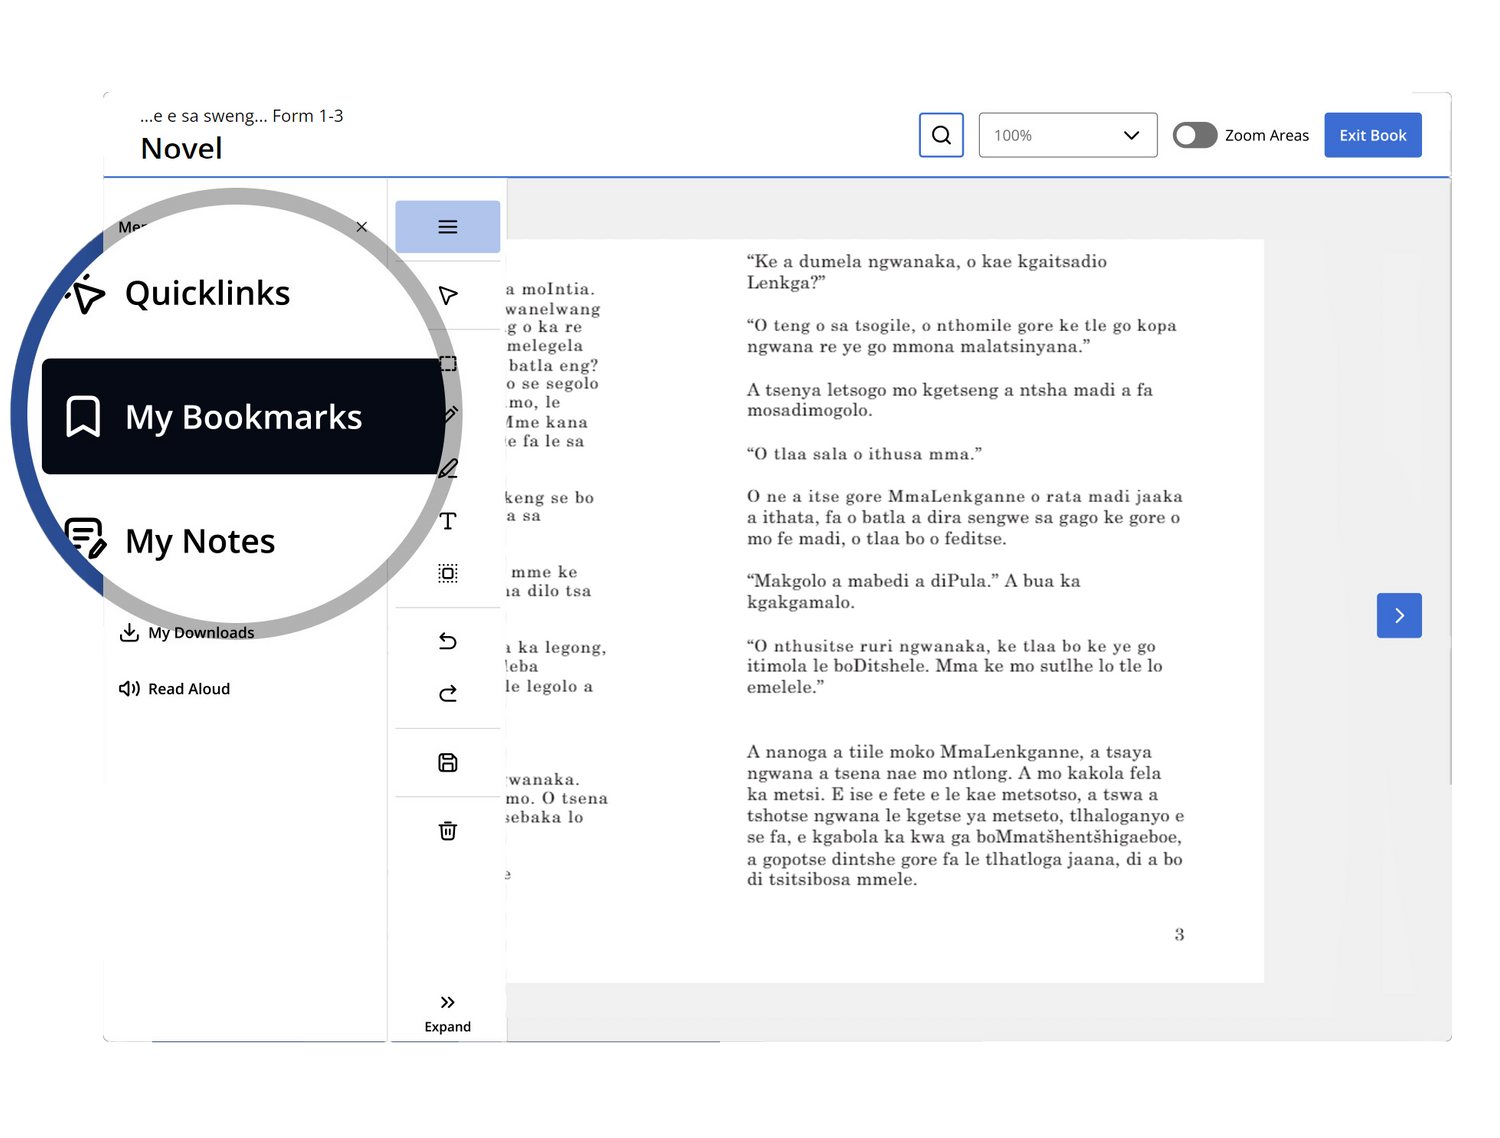Open My Bookmarks from the menu
This screenshot has height=1138, width=1500.
tap(242, 416)
